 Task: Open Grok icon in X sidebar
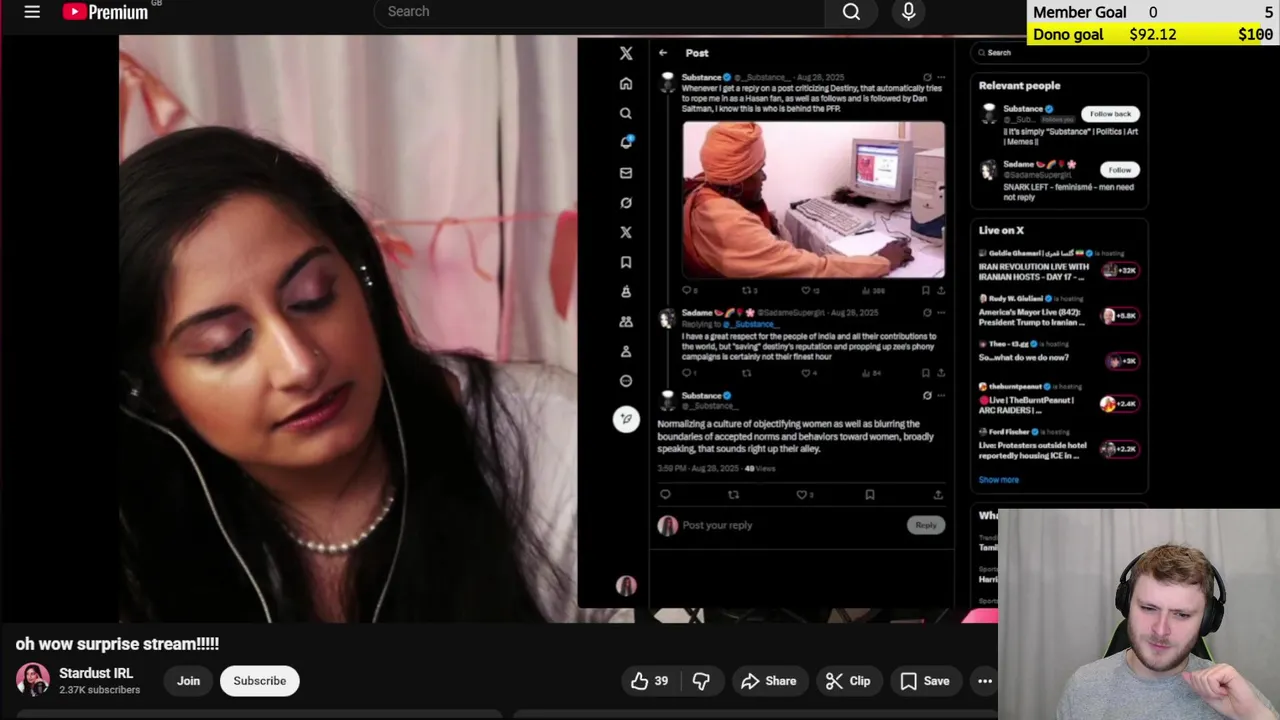(x=626, y=202)
